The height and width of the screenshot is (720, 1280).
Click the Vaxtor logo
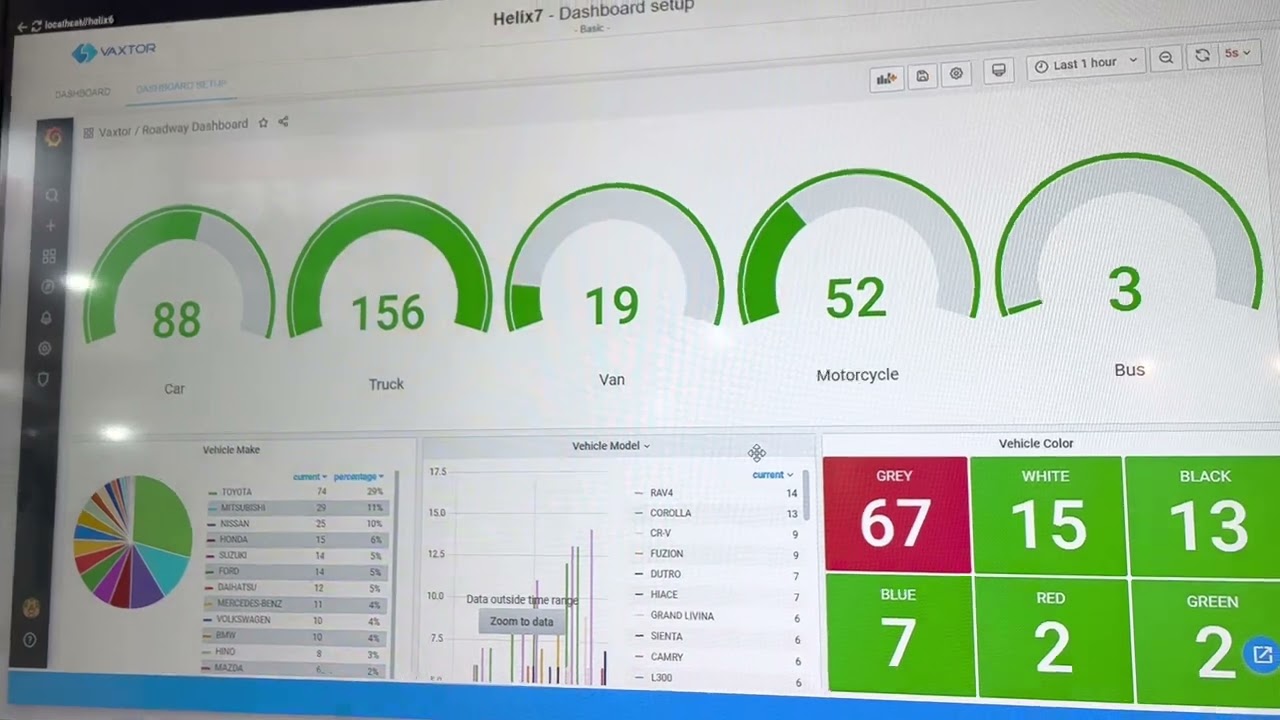113,51
